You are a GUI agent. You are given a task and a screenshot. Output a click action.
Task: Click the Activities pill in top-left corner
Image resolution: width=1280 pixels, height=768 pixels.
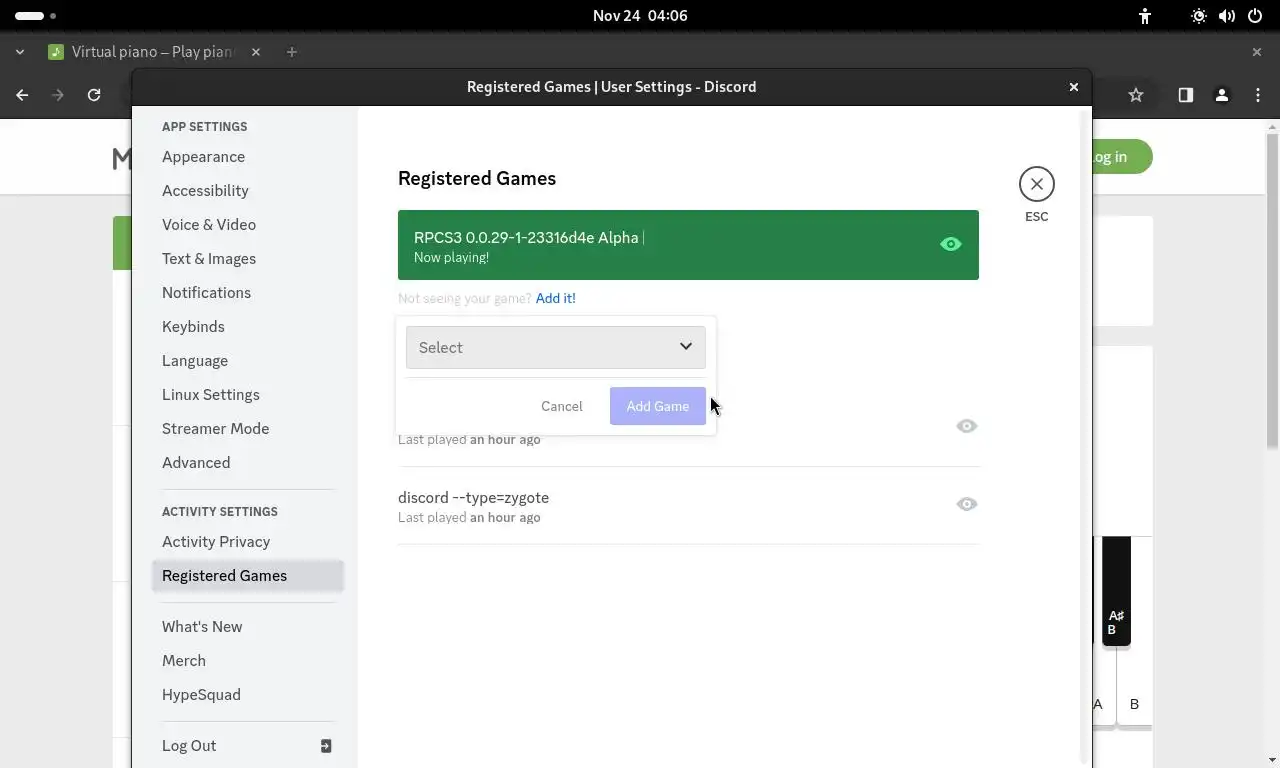(36, 16)
